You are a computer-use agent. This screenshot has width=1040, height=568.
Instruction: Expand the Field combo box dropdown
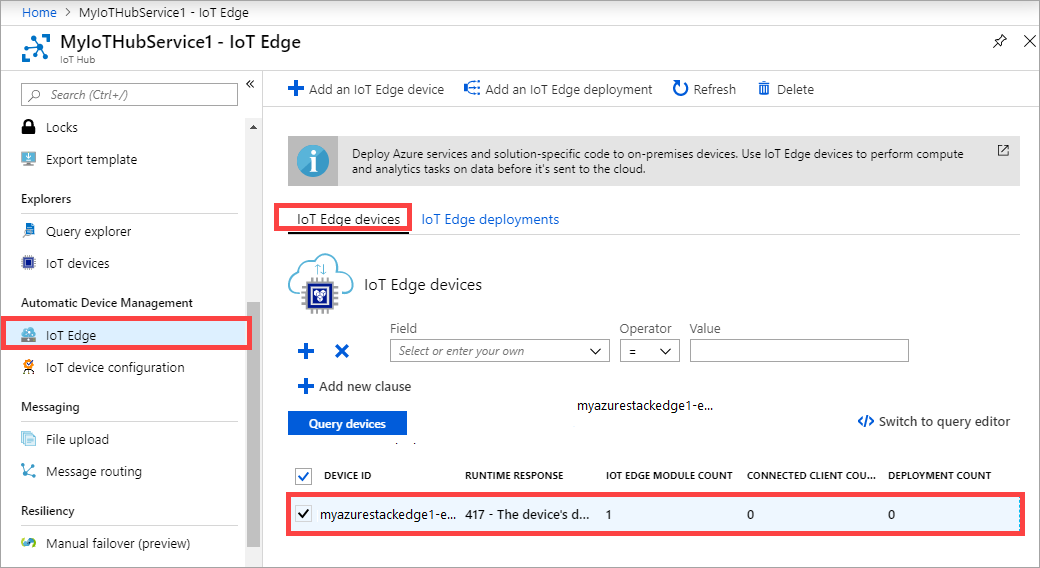pyautogui.click(x=597, y=351)
